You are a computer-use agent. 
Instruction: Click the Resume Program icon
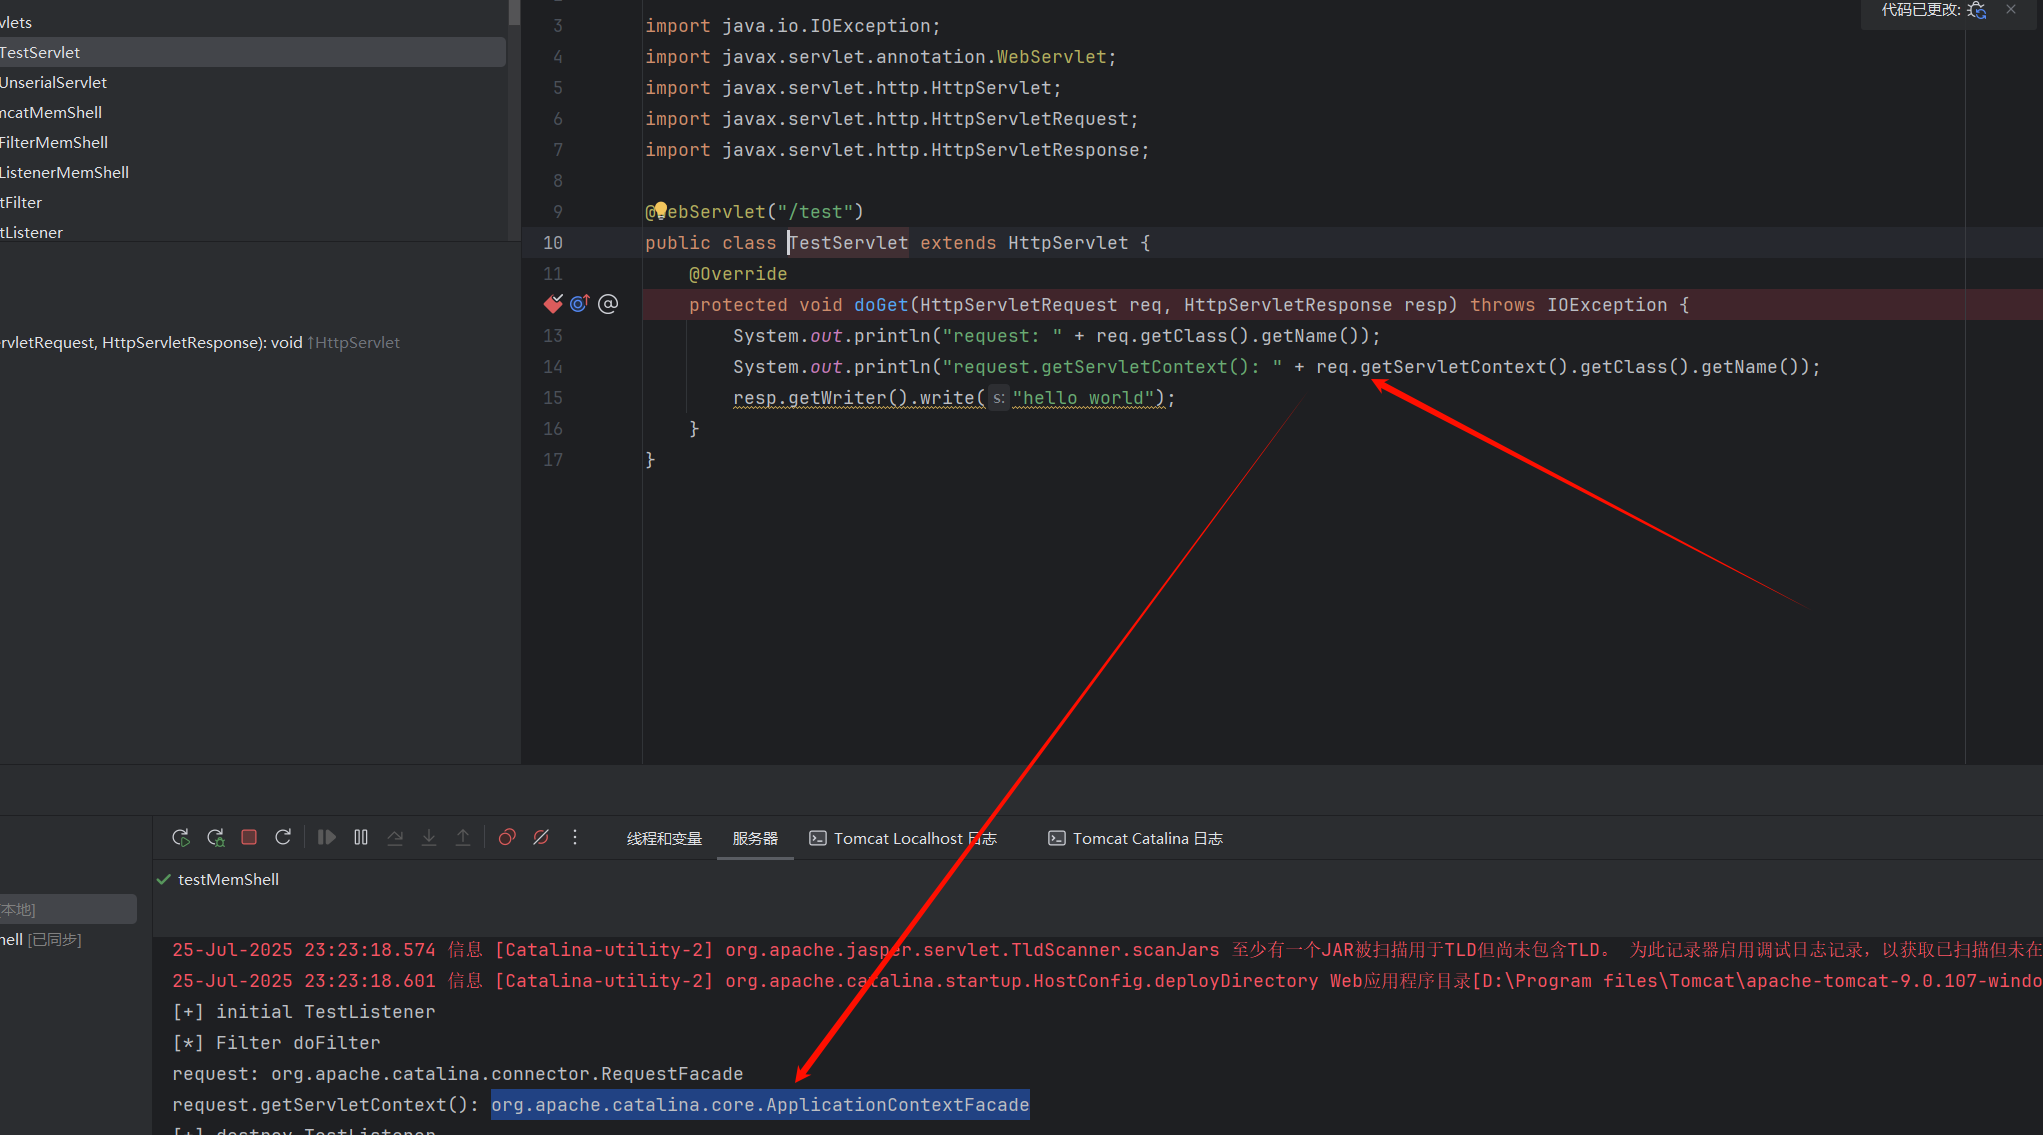[326, 837]
